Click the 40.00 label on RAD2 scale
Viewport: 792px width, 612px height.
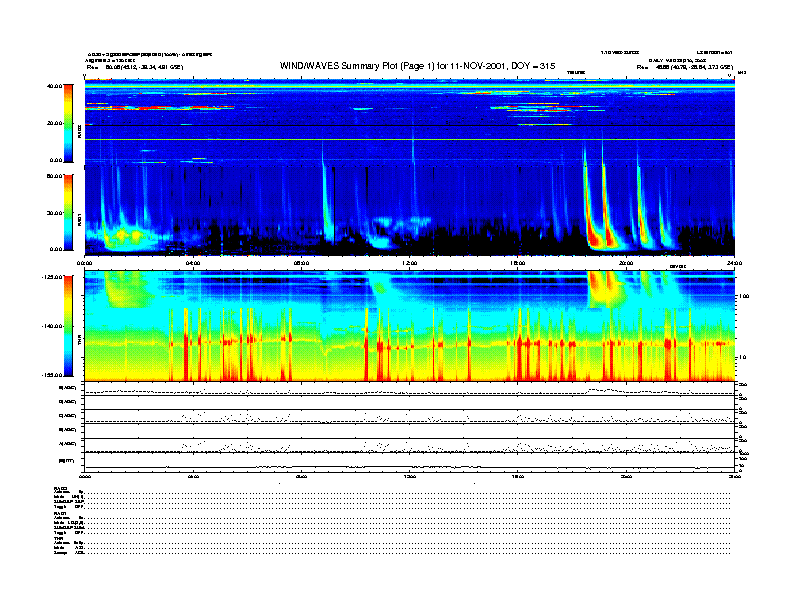coord(54,86)
